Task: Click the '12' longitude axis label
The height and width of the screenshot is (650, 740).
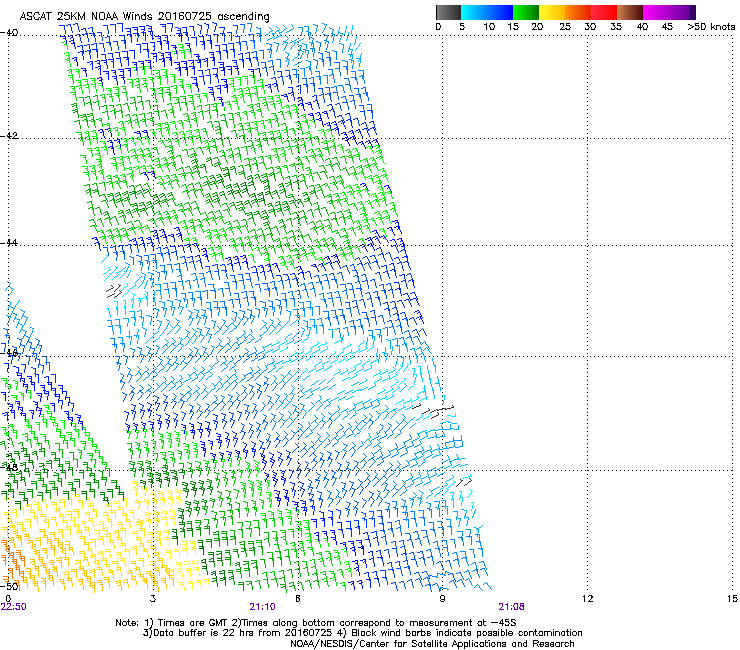Action: pyautogui.click(x=588, y=599)
